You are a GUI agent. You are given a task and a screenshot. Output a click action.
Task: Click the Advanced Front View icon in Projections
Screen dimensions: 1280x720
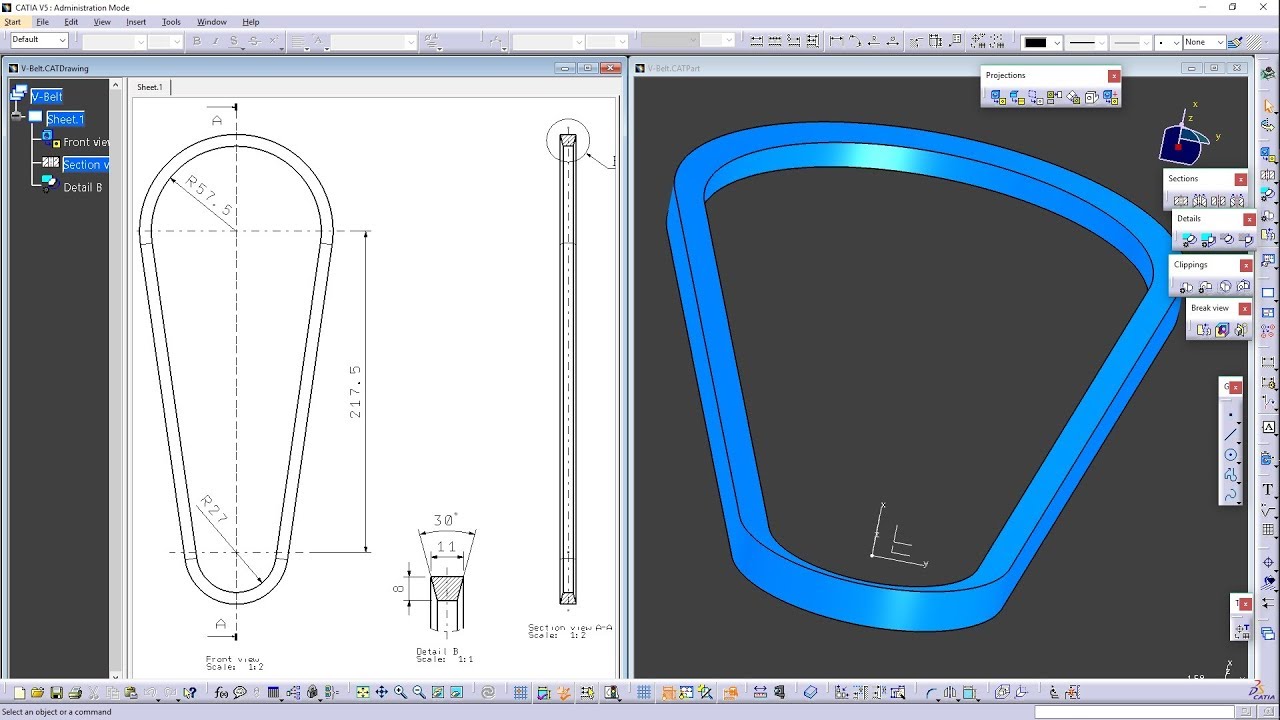point(1110,97)
